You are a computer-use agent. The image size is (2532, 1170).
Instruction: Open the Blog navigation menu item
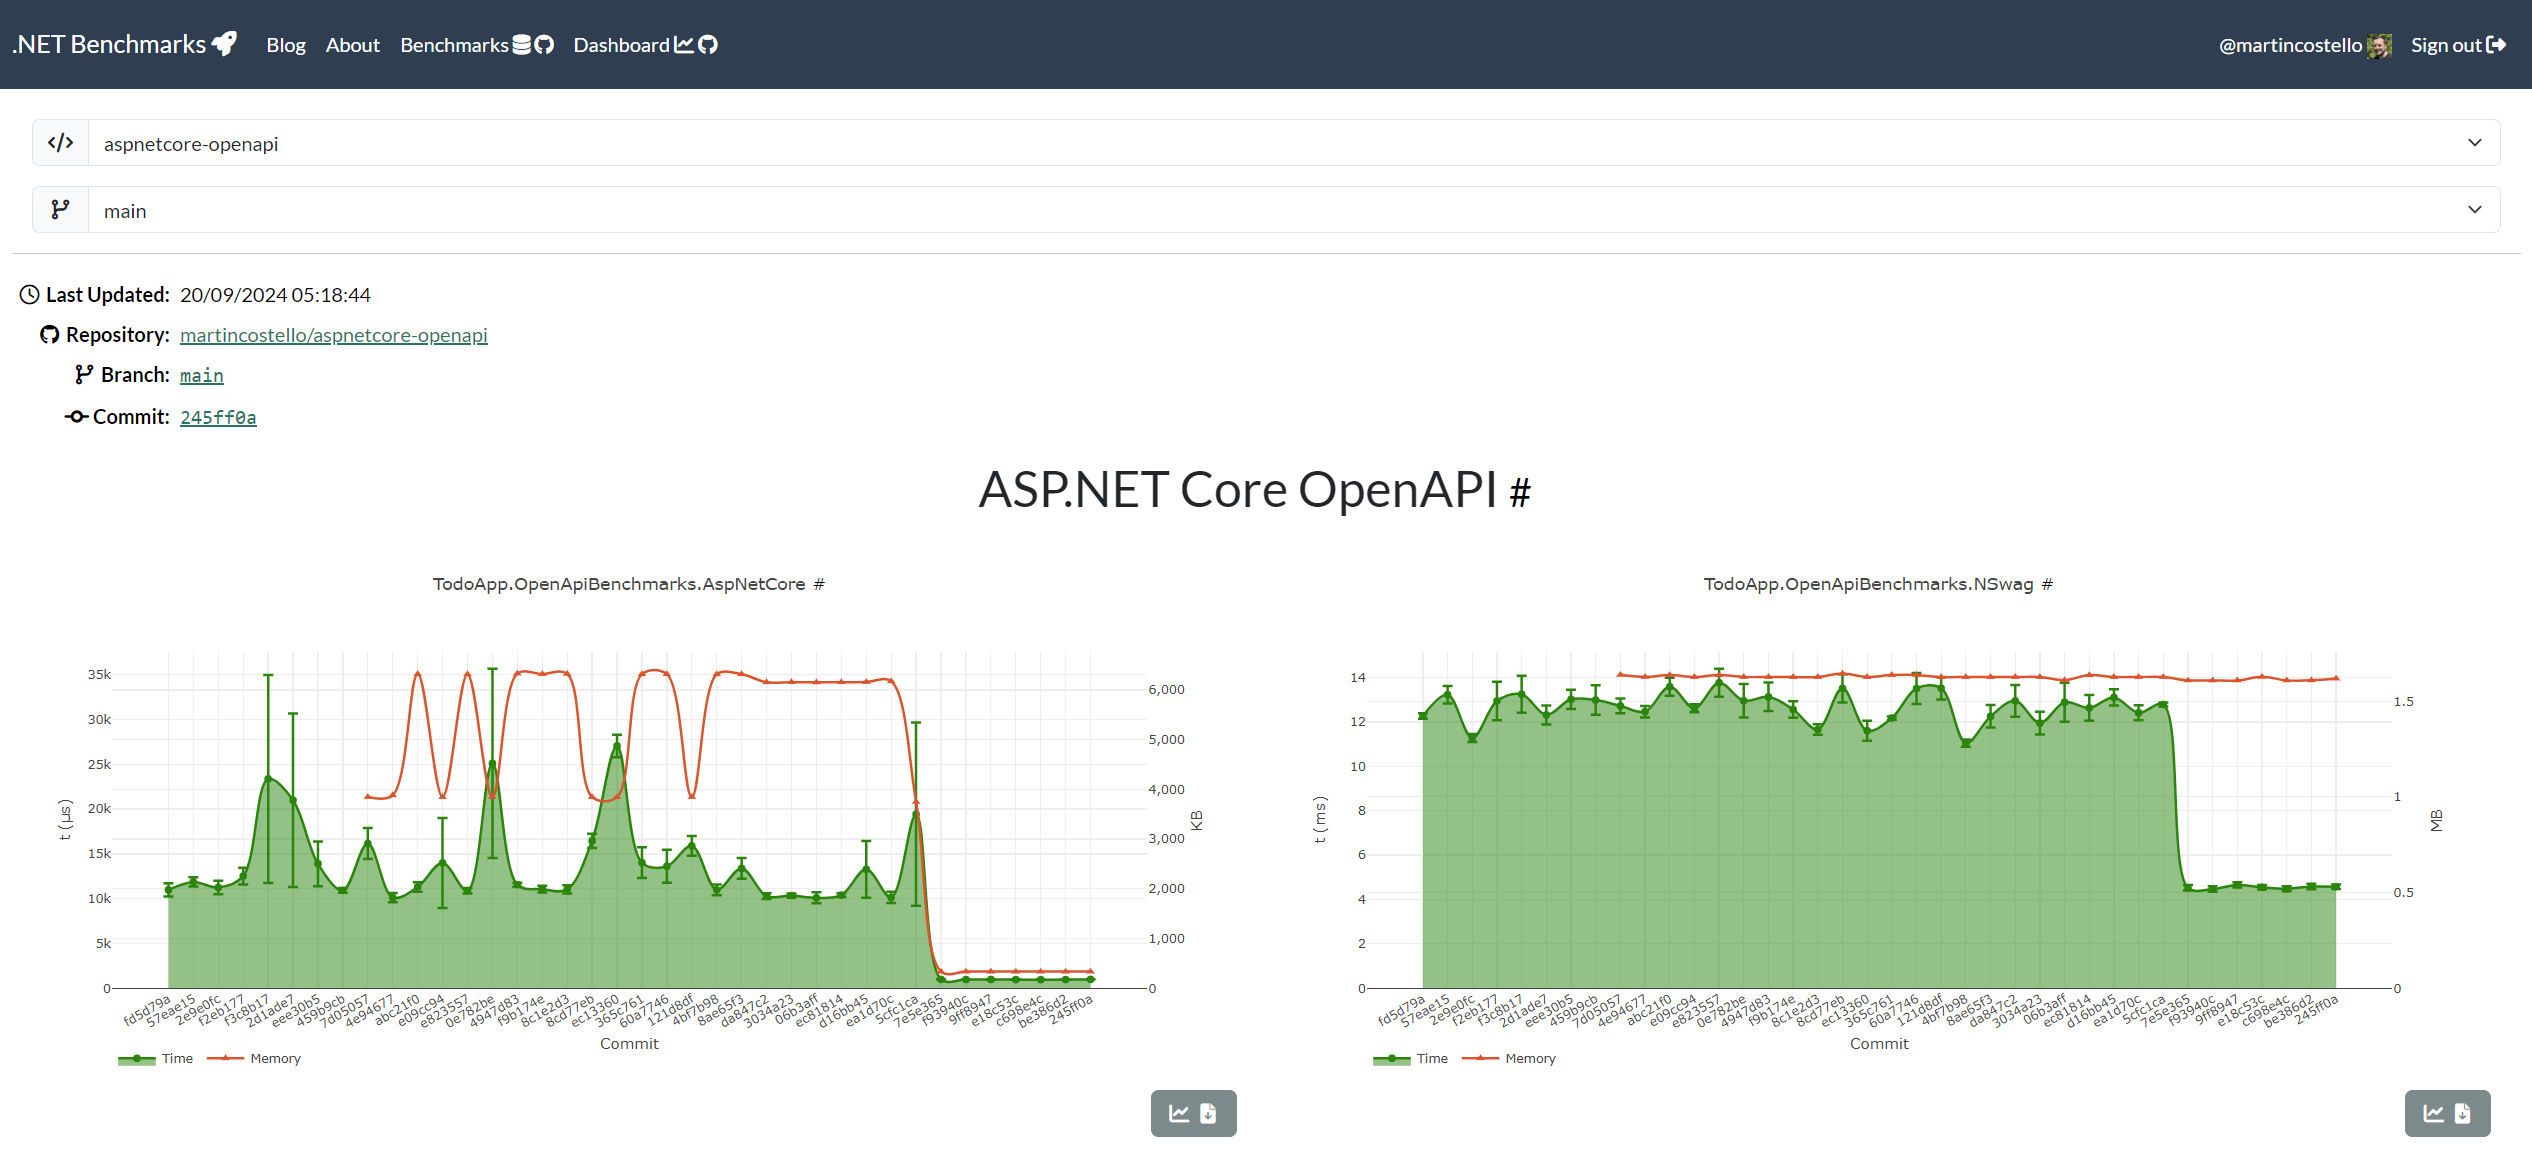pos(286,44)
